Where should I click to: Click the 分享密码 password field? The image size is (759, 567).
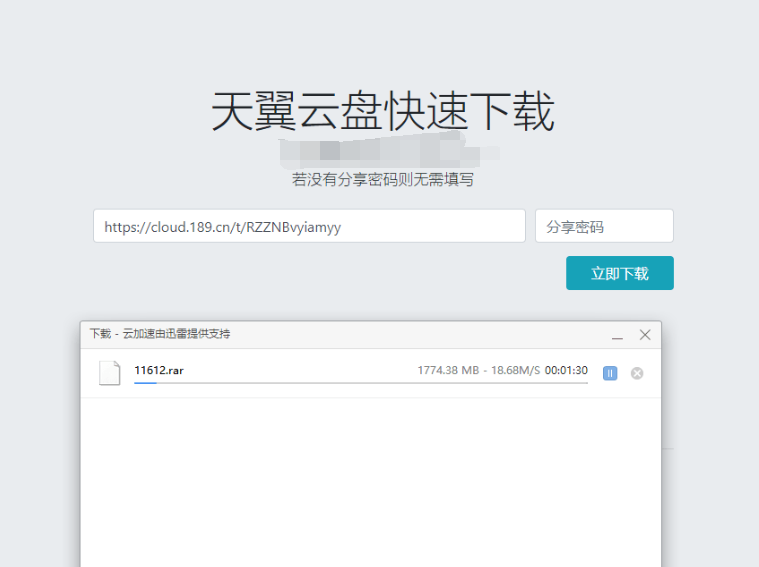604,226
